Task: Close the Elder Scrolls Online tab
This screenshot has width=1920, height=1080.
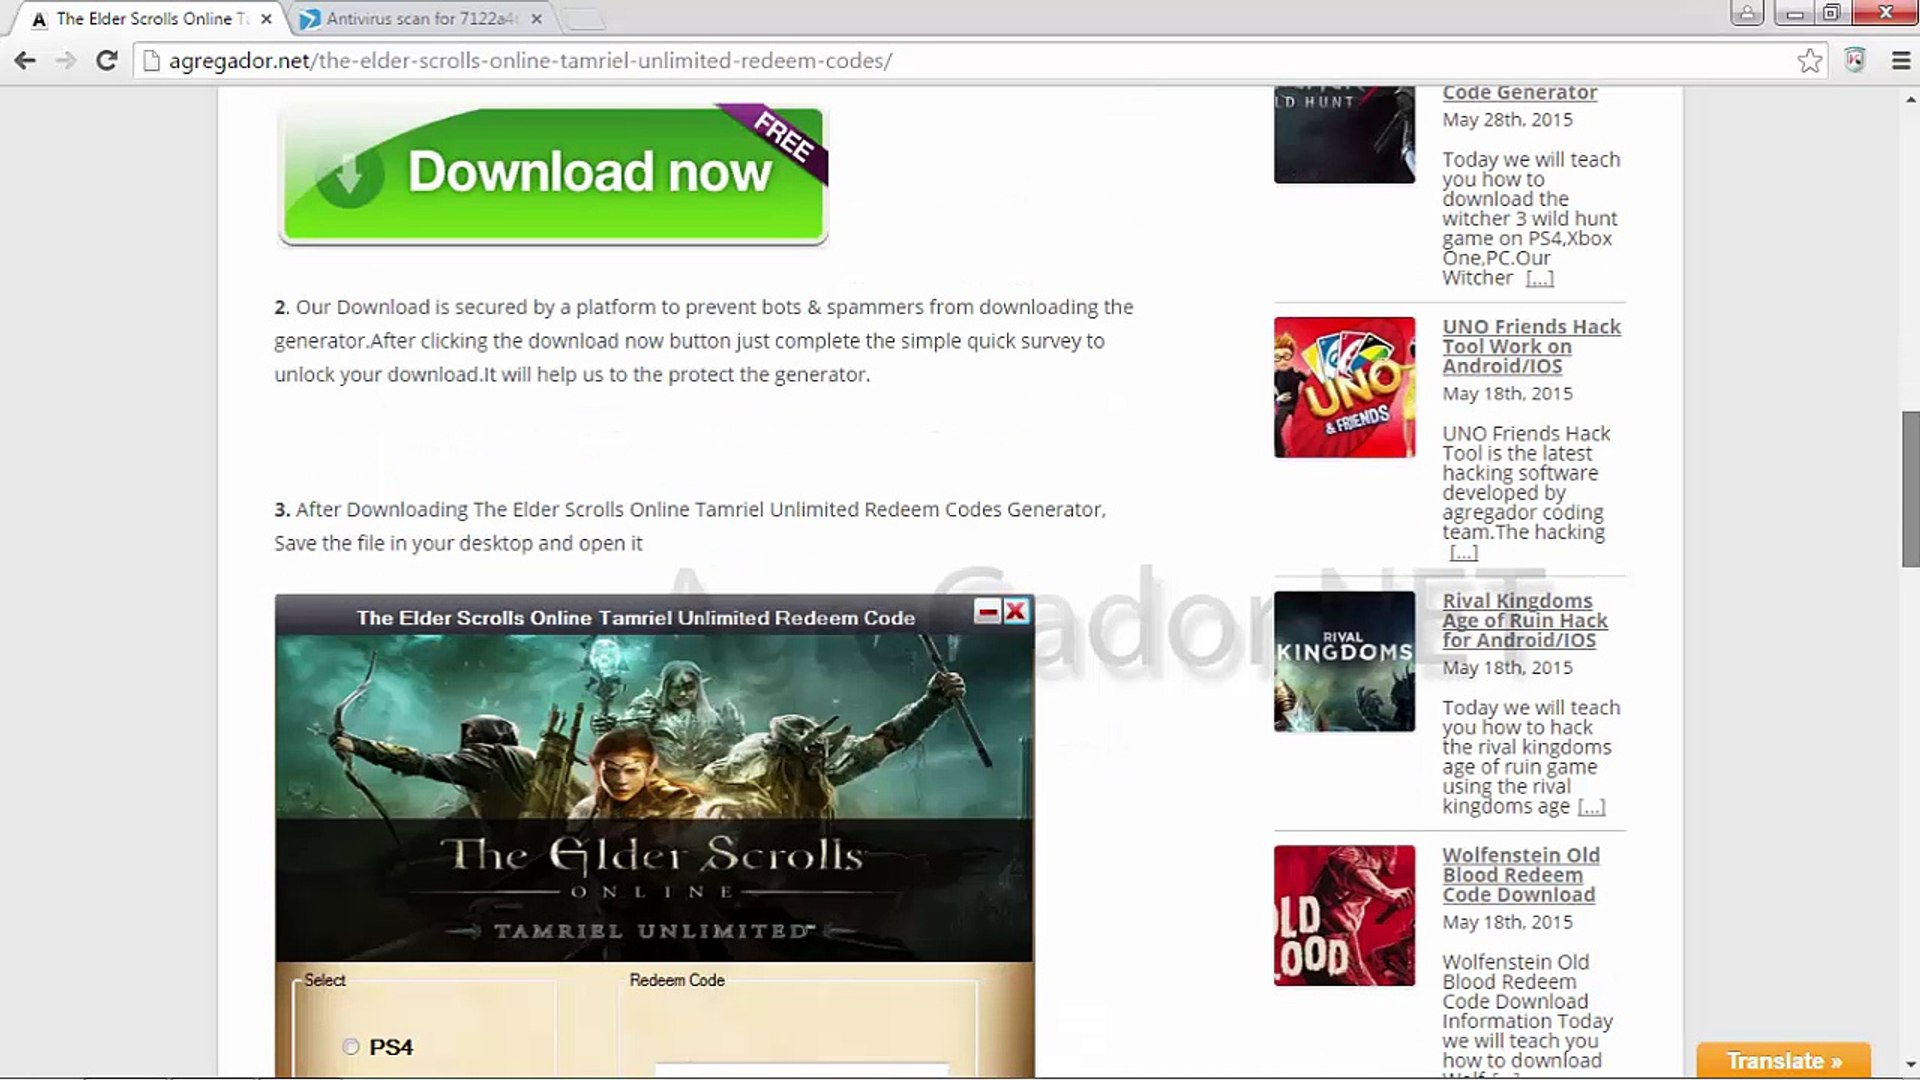Action: pos(266,19)
